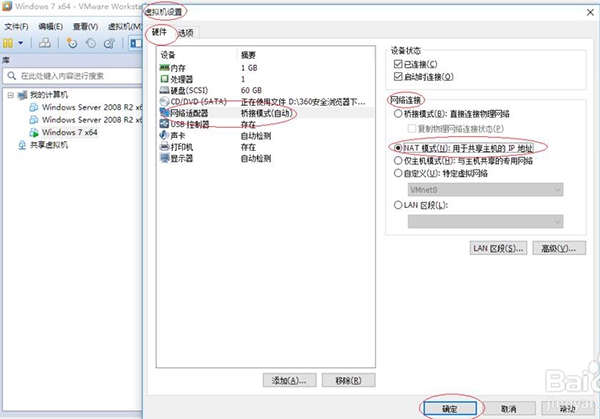Screen dimensions: 600x419
Task: Click the 帮助 button beside 取消
Action: click(567, 408)
